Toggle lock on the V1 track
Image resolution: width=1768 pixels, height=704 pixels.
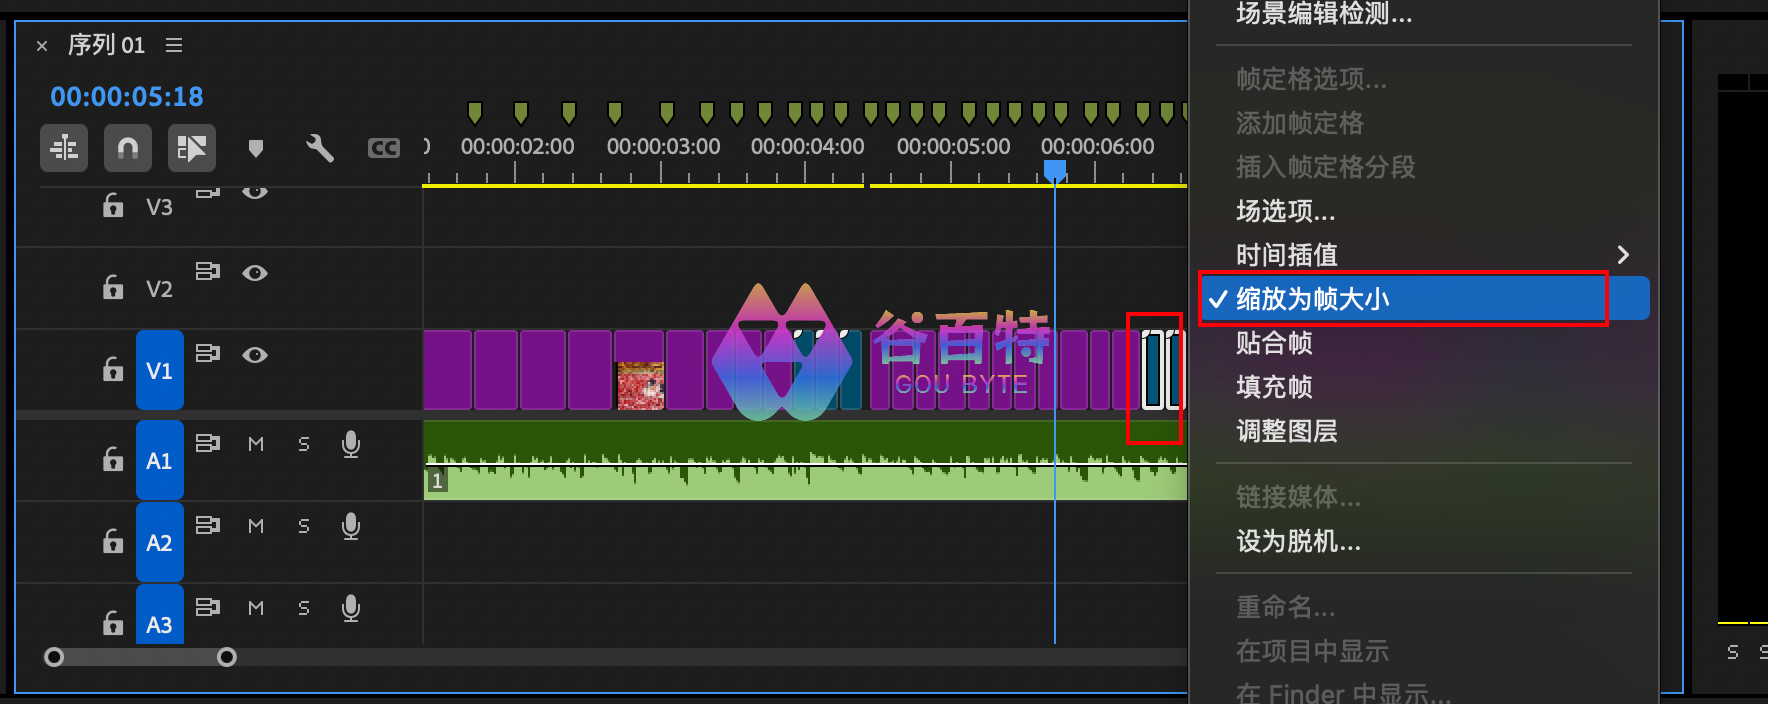pyautogui.click(x=113, y=370)
